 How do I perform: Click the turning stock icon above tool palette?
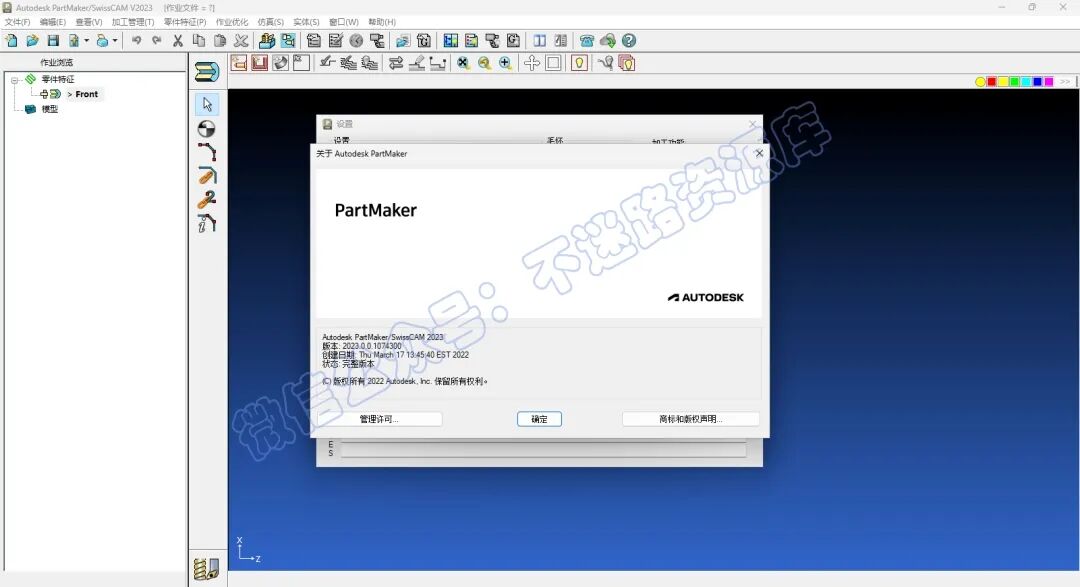[207, 72]
